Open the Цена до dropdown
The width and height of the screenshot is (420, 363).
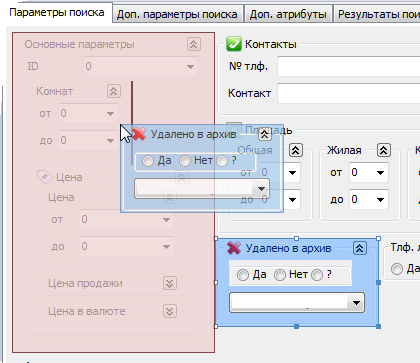pyautogui.click(x=166, y=247)
